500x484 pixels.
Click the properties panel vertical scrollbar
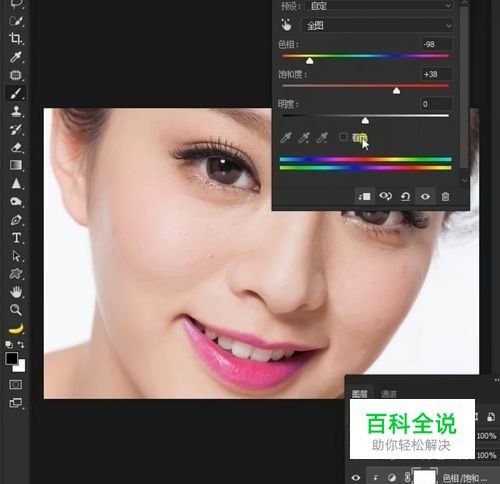coord(464,87)
